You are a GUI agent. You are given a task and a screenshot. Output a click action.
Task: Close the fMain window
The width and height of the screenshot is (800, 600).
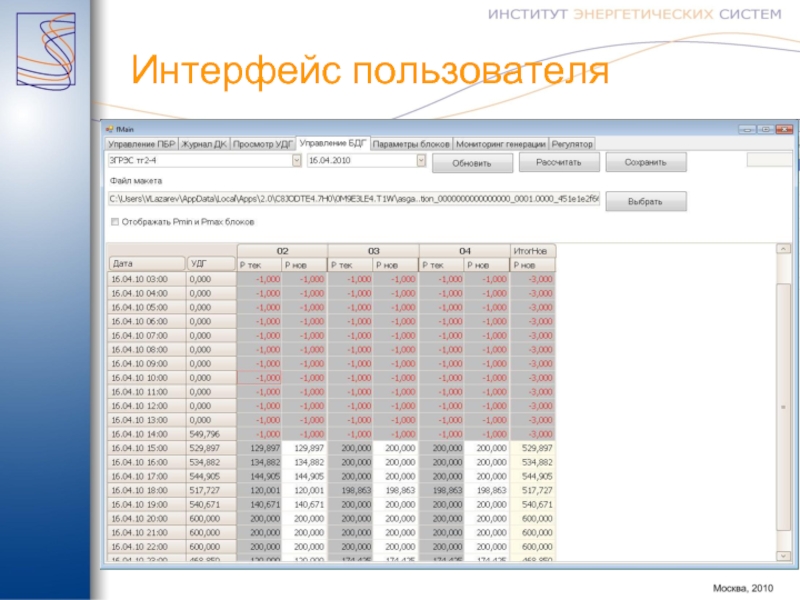(x=784, y=130)
